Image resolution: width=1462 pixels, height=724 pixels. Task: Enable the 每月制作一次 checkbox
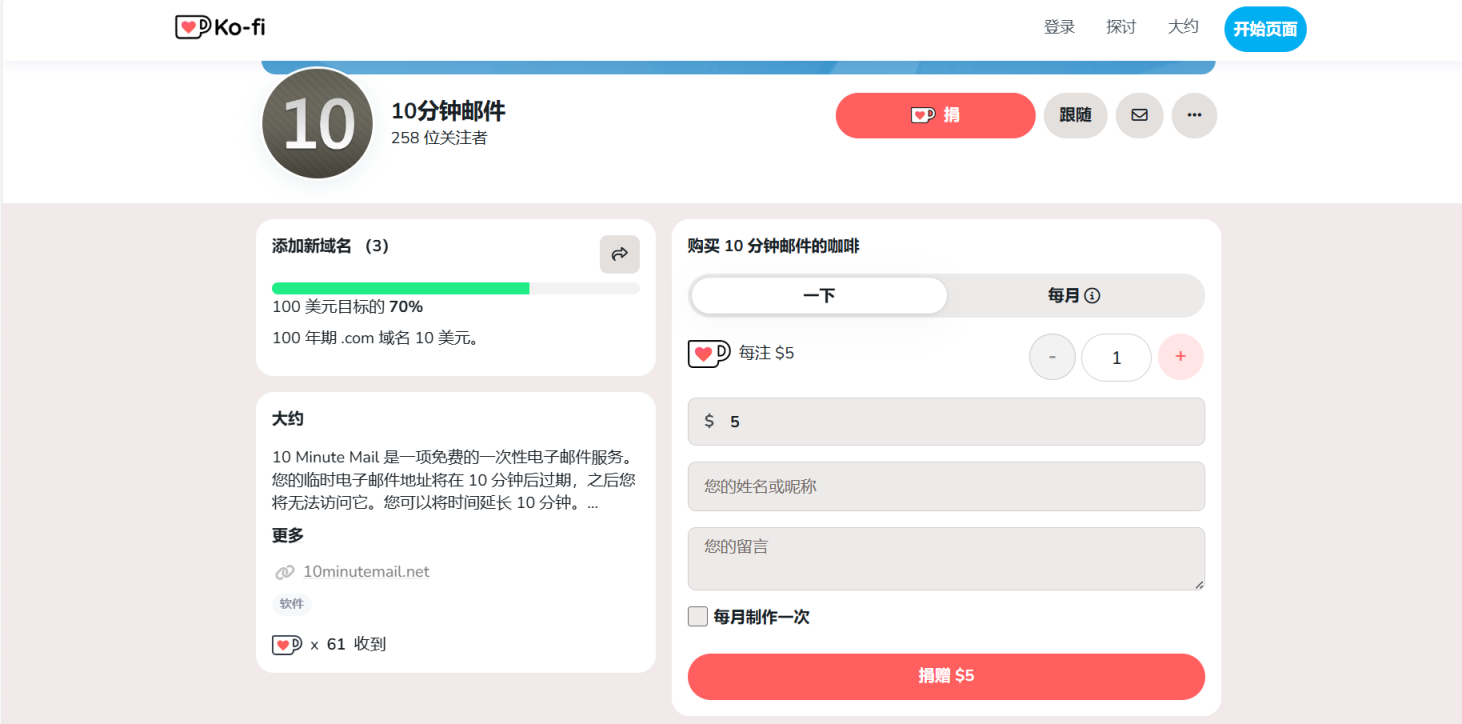698,617
